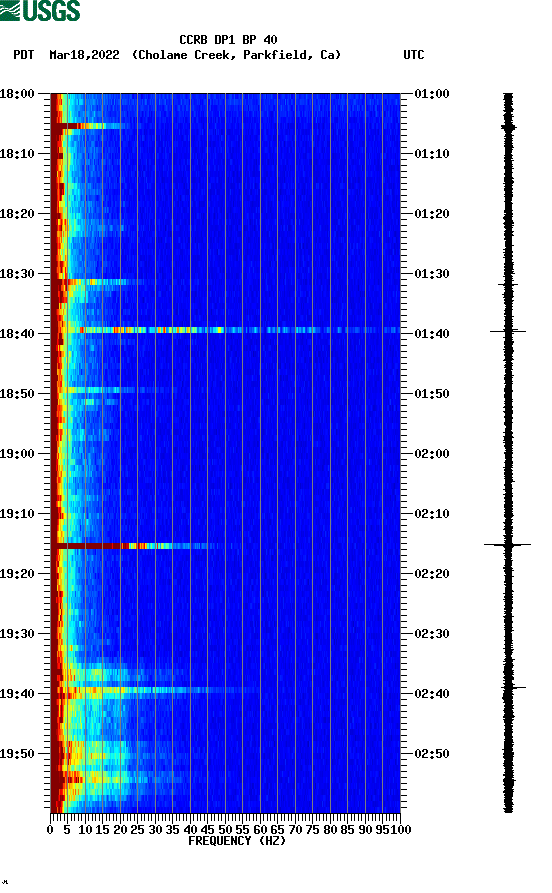Click the '25' frequency axis tick label
This screenshot has height=893, width=552.
(x=137, y=830)
